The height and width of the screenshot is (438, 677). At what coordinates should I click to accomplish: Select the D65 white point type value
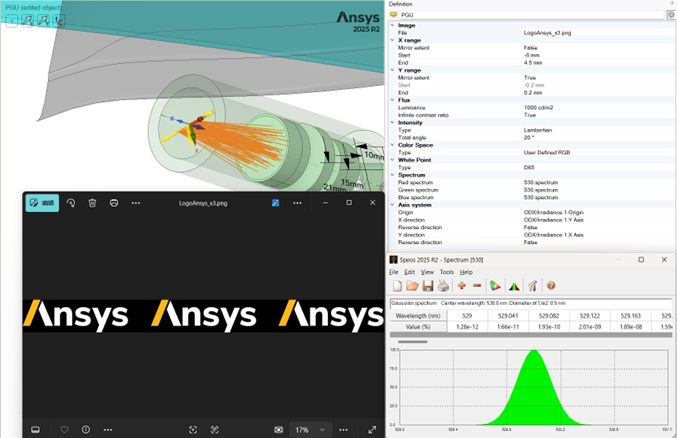[x=529, y=168]
